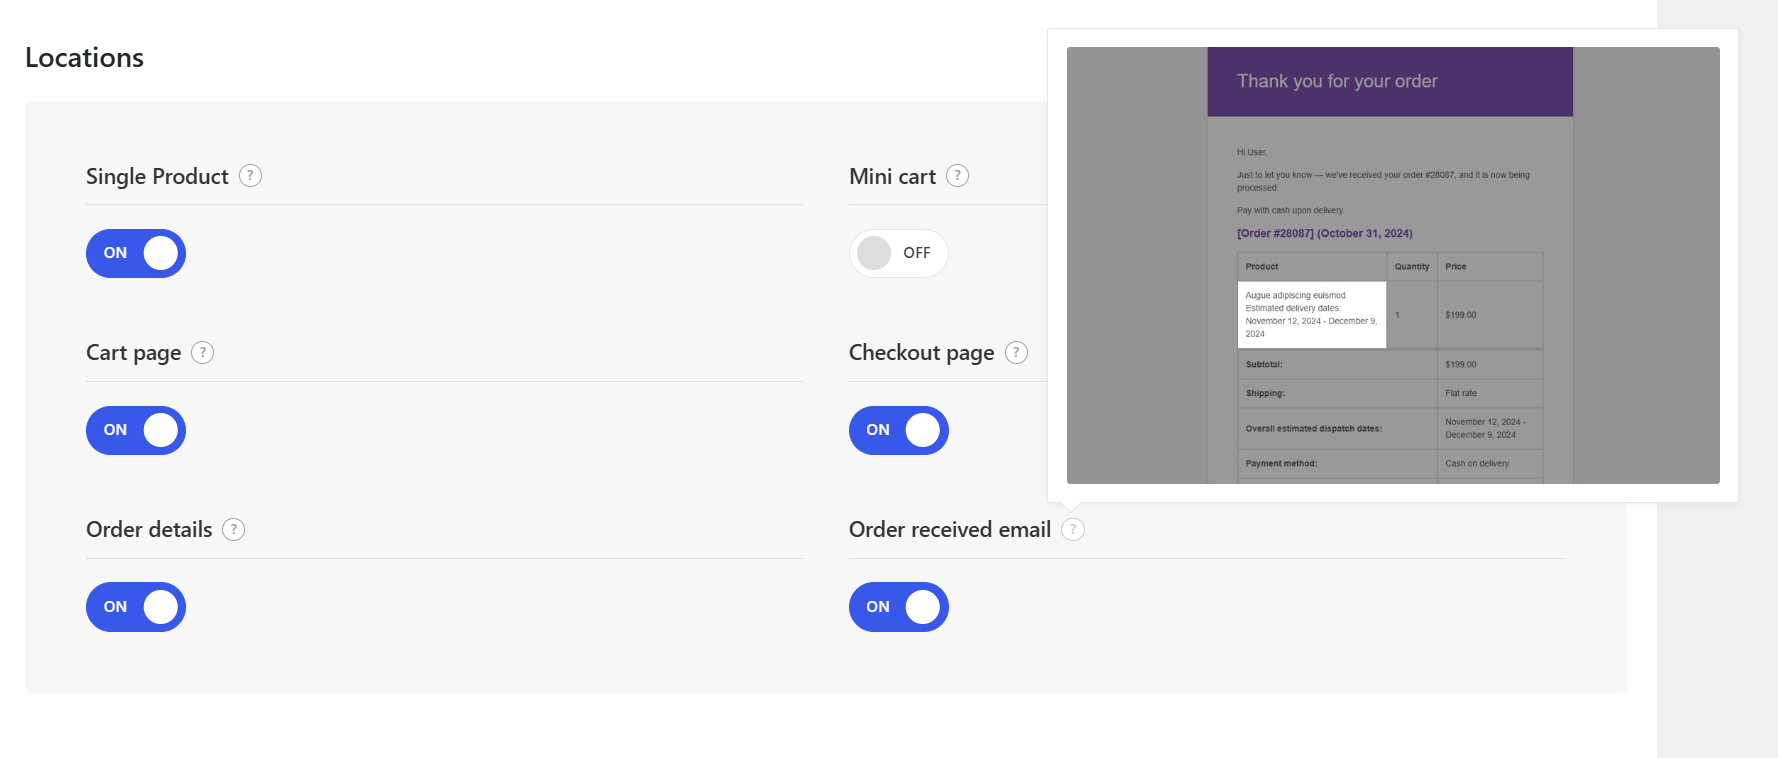Viewport: 1778px width, 758px height.
Task: Click the Mini cart question mark icon
Action: coord(958,176)
